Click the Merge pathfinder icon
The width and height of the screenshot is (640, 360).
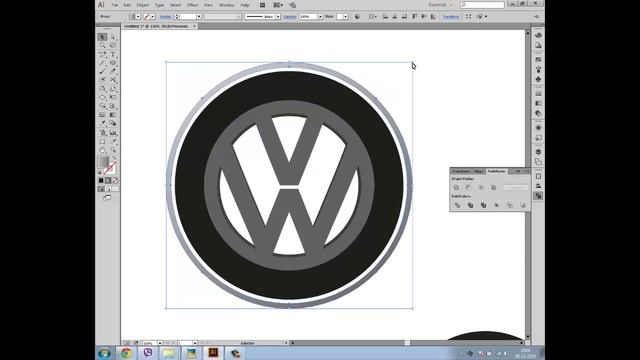click(483, 205)
